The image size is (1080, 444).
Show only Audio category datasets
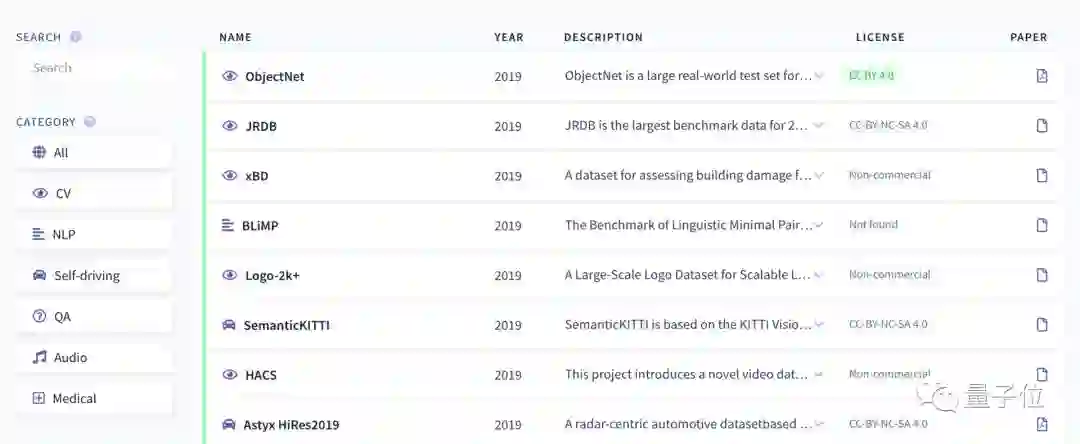(93, 357)
